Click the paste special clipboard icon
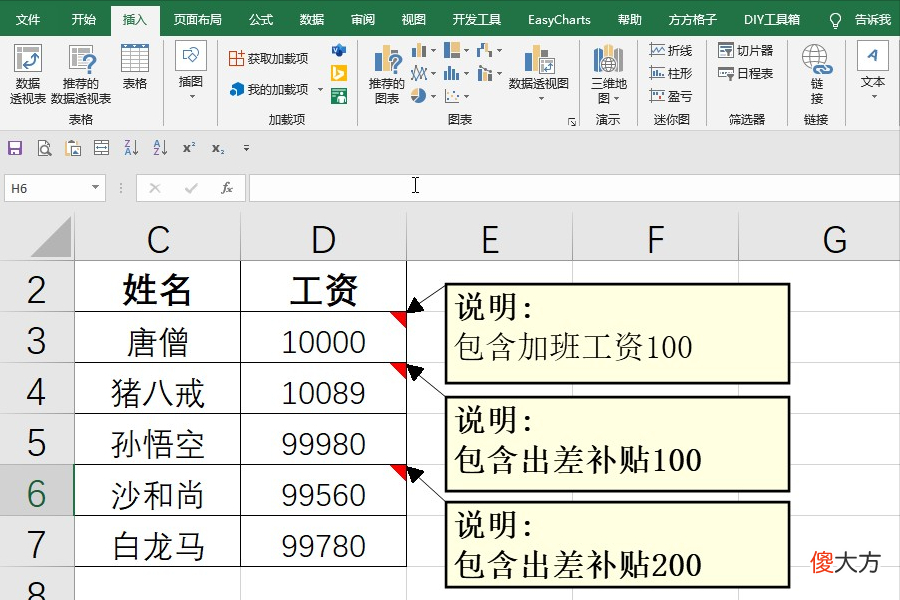Image resolution: width=900 pixels, height=600 pixels. tap(73, 148)
